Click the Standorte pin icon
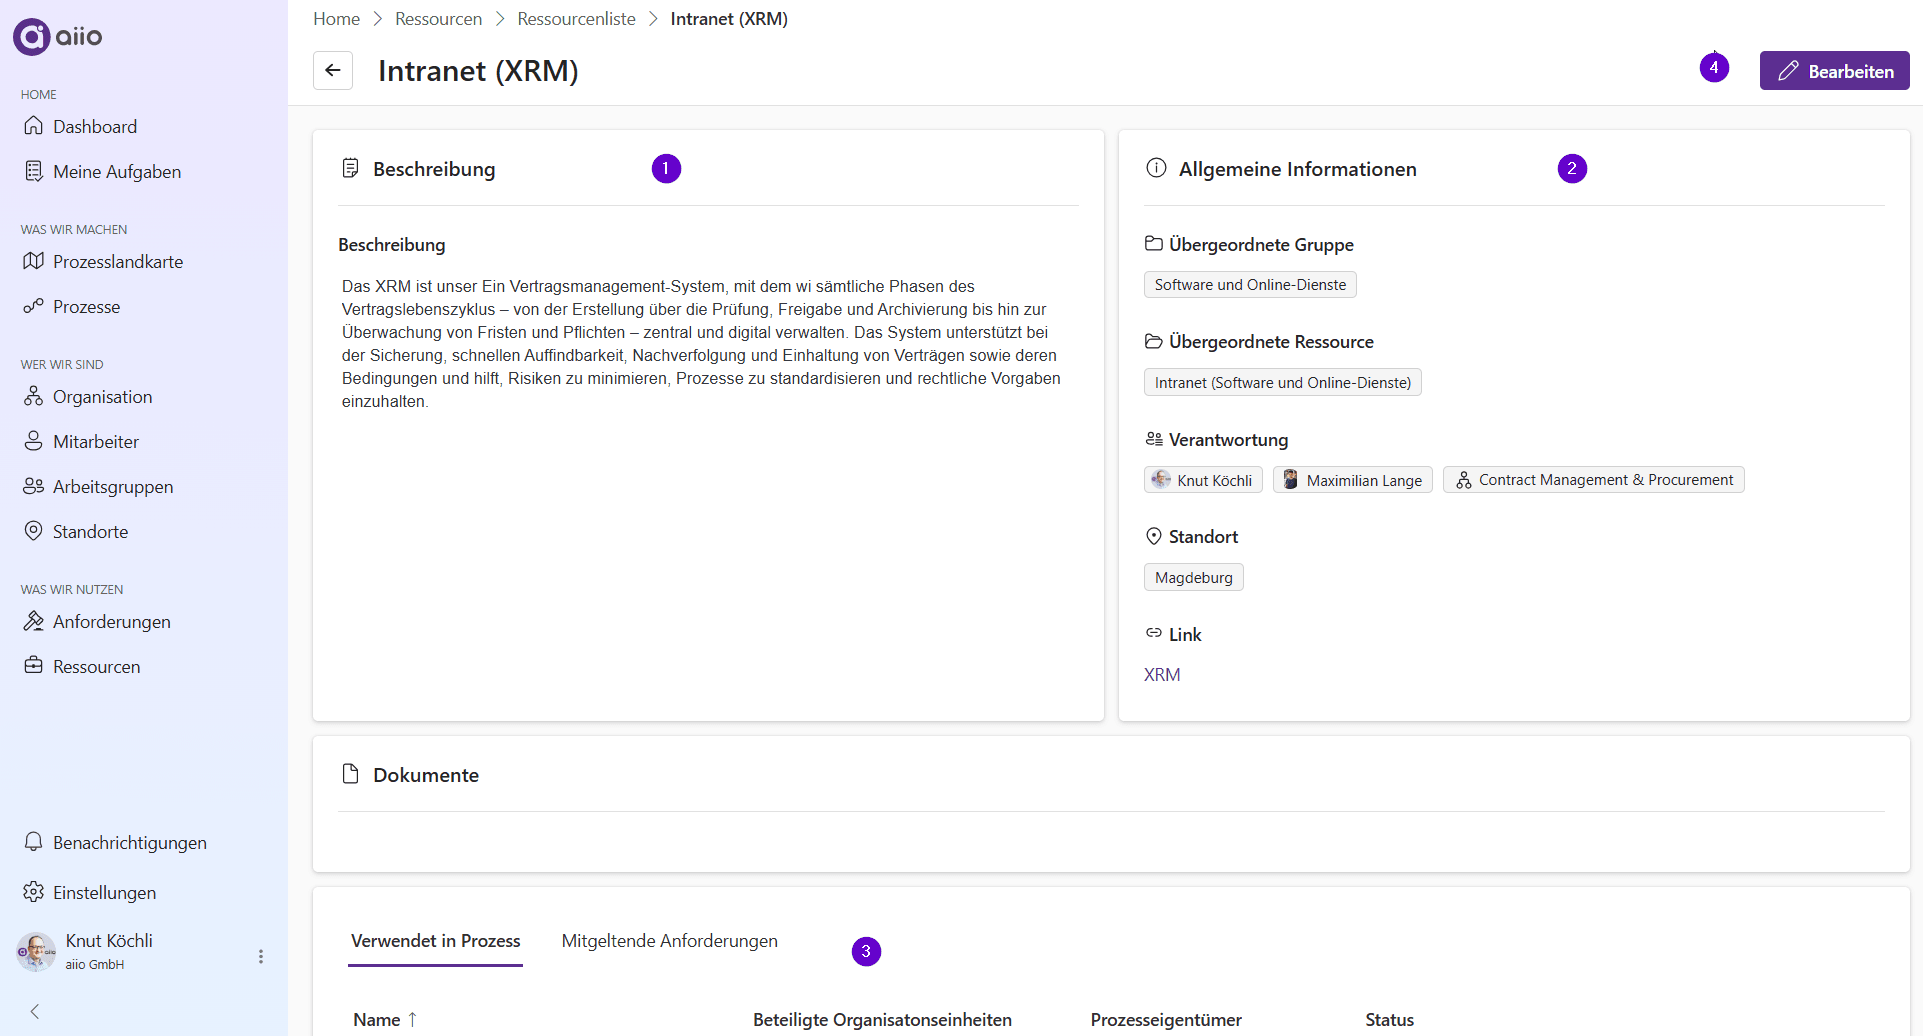Image resolution: width=1923 pixels, height=1036 pixels. click(34, 531)
